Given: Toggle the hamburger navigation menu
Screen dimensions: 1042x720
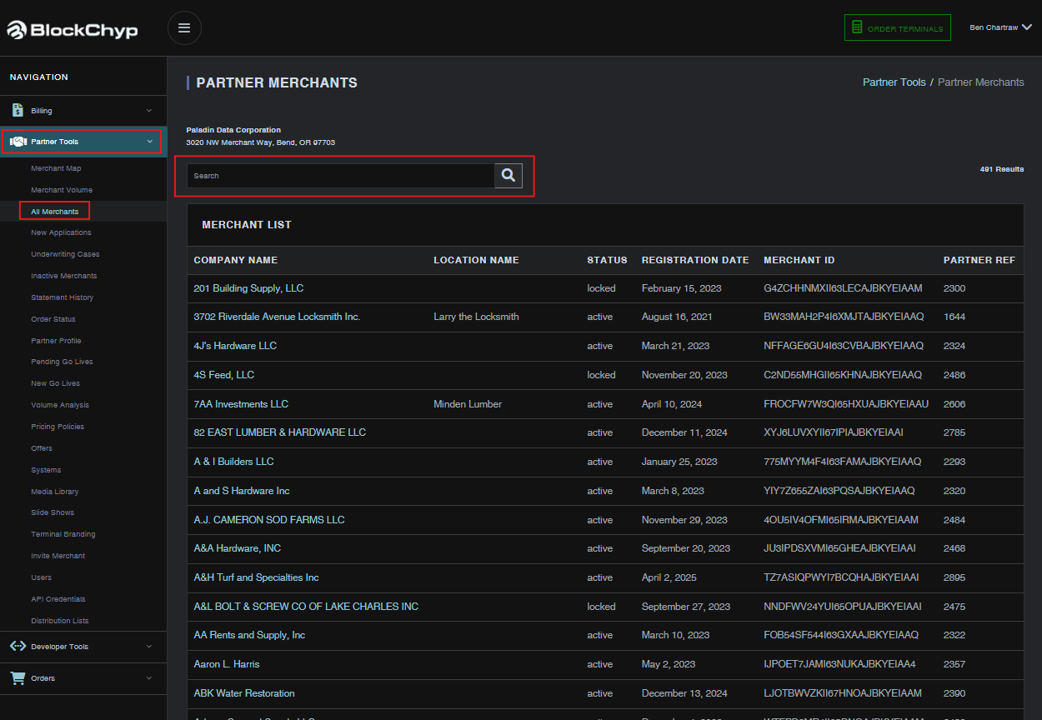Looking at the screenshot, I should click(184, 28).
